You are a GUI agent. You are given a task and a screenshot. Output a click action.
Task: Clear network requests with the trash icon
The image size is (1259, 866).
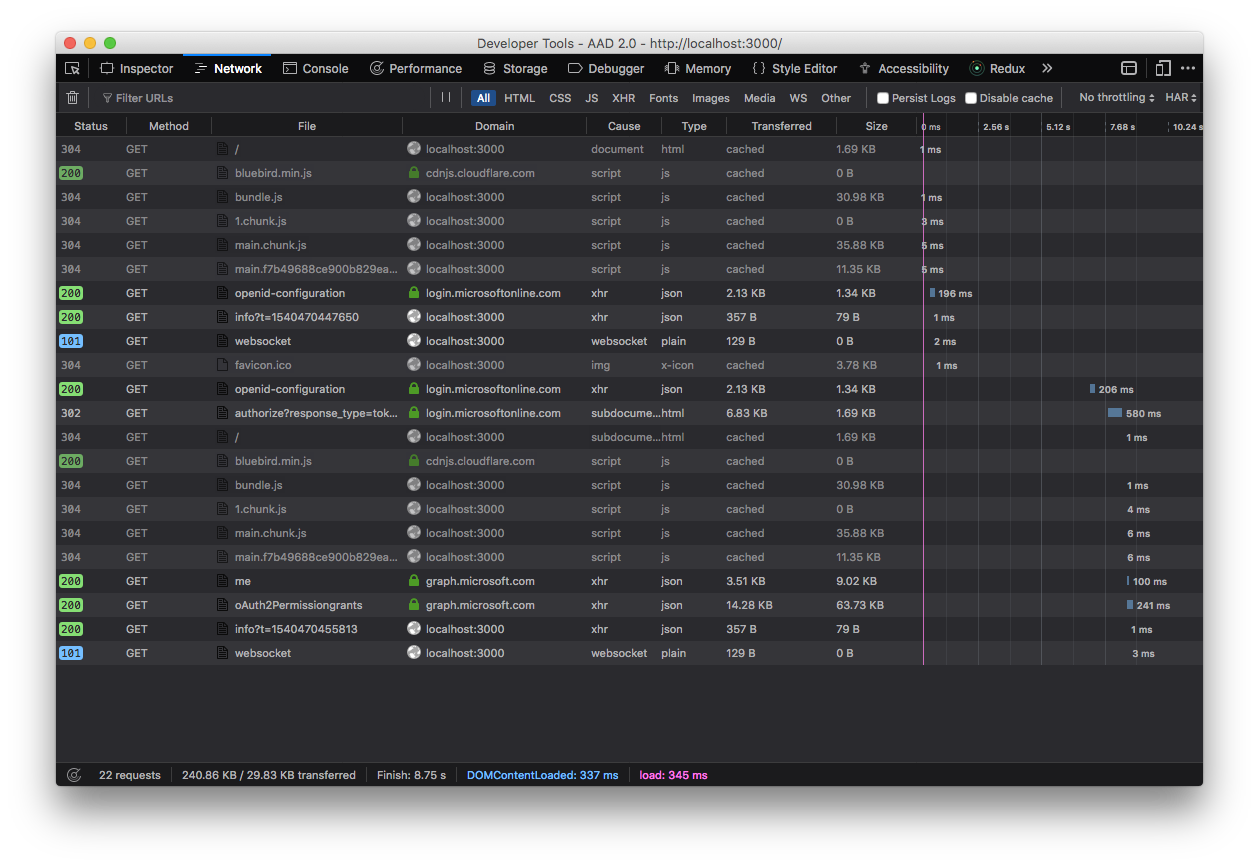pyautogui.click(x=71, y=97)
